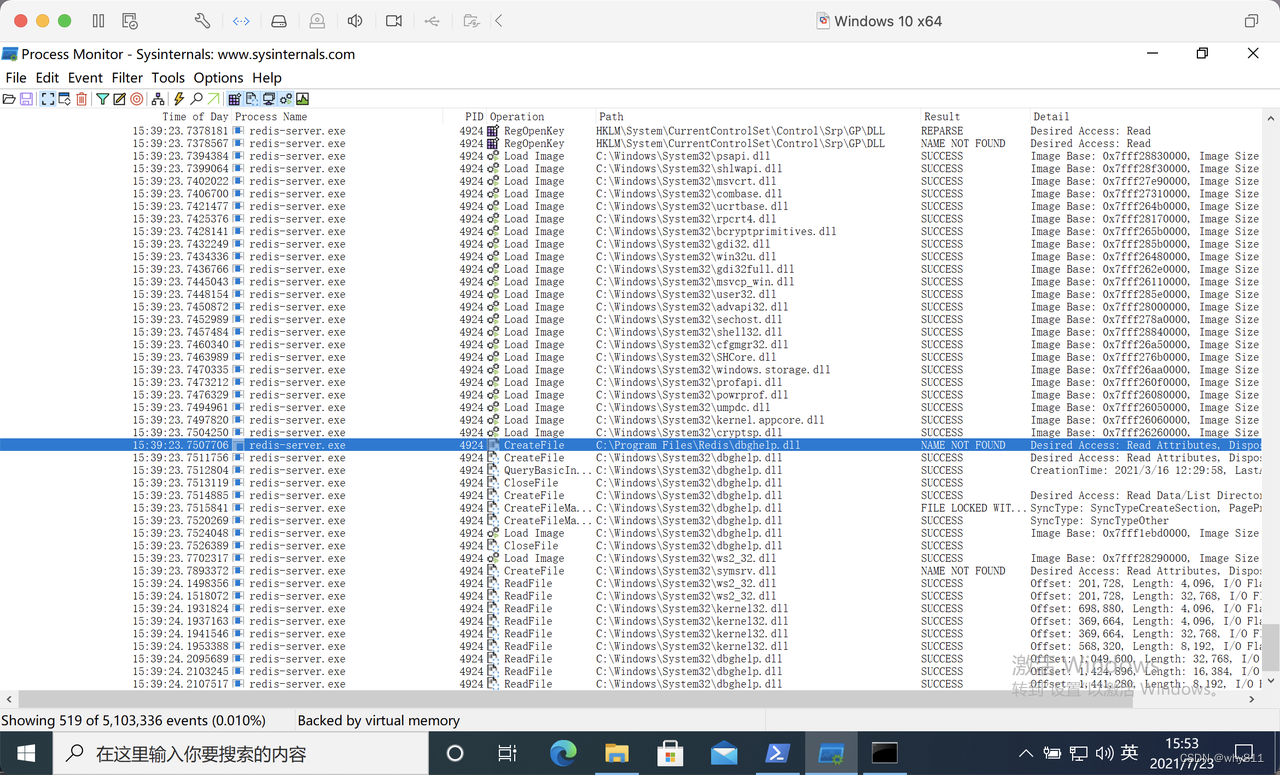Image resolution: width=1280 pixels, height=775 pixels.
Task: Click the VM hard disk icon
Action: tap(279, 21)
